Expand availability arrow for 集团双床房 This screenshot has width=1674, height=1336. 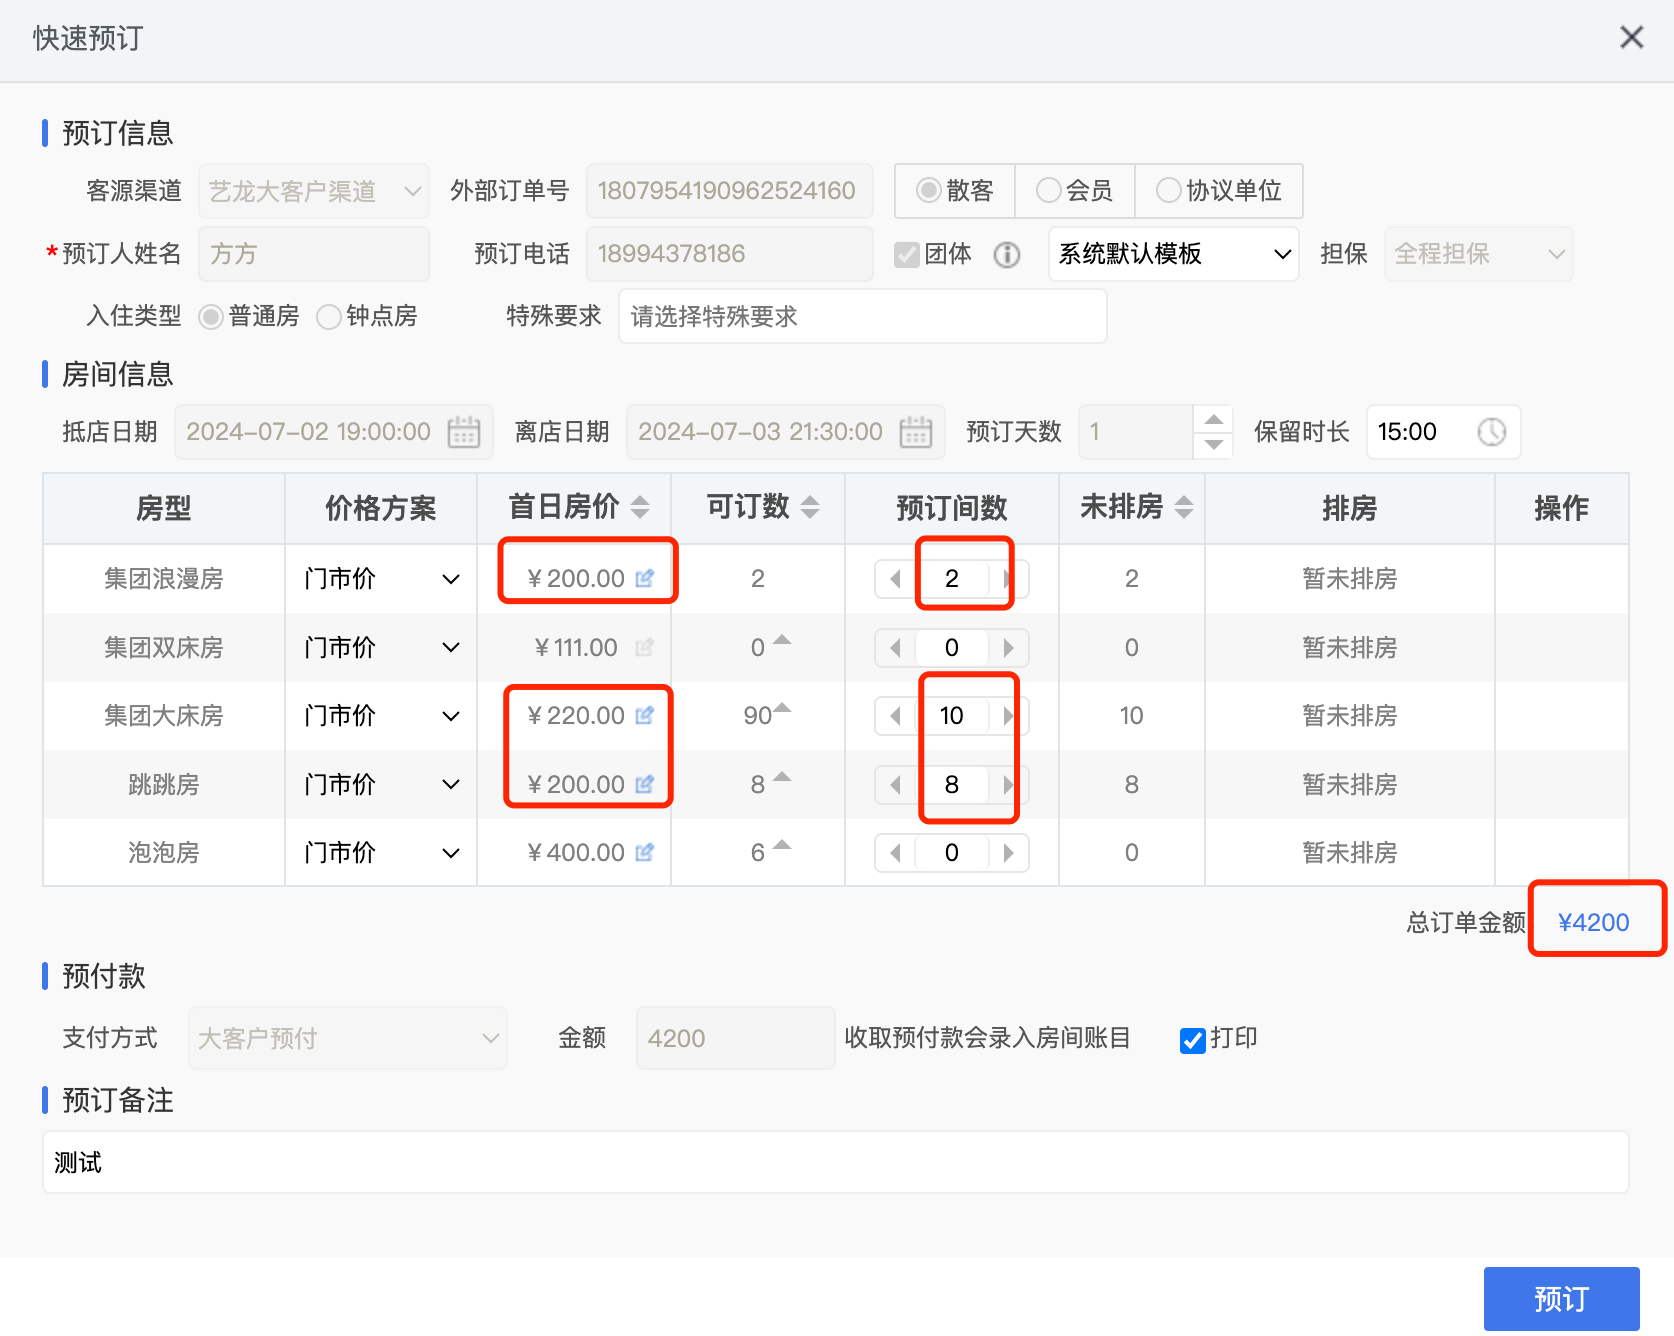782,640
